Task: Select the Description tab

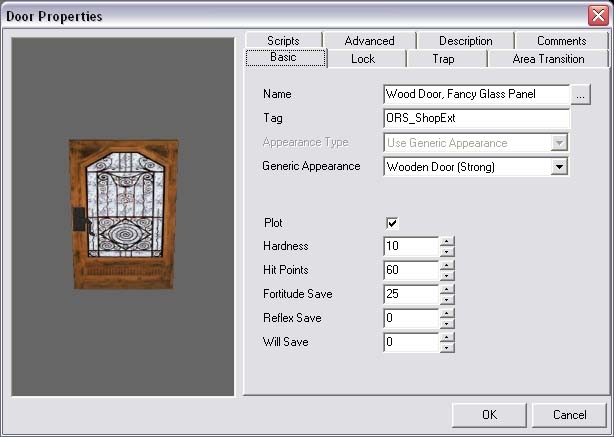Action: pos(465,41)
